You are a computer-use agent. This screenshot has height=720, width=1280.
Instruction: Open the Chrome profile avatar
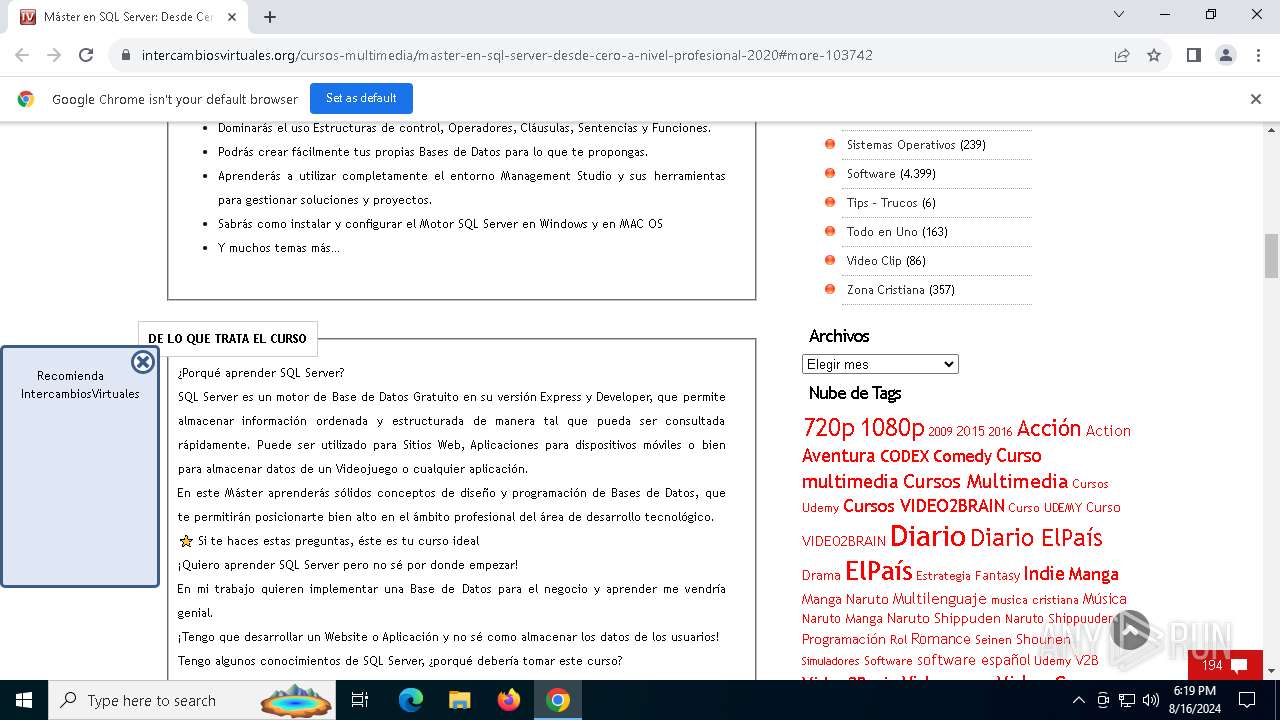[x=1225, y=55]
